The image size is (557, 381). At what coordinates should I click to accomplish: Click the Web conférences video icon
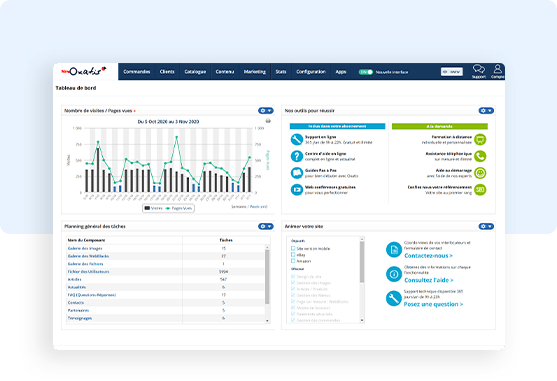coord(296,190)
